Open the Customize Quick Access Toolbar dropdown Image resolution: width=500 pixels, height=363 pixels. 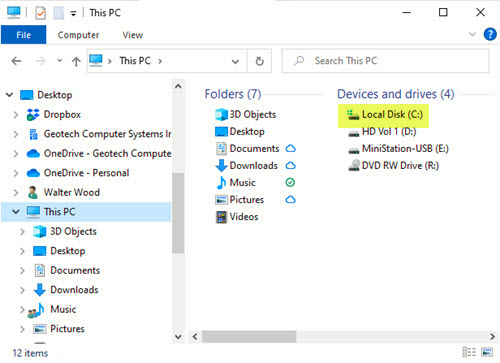73,14
